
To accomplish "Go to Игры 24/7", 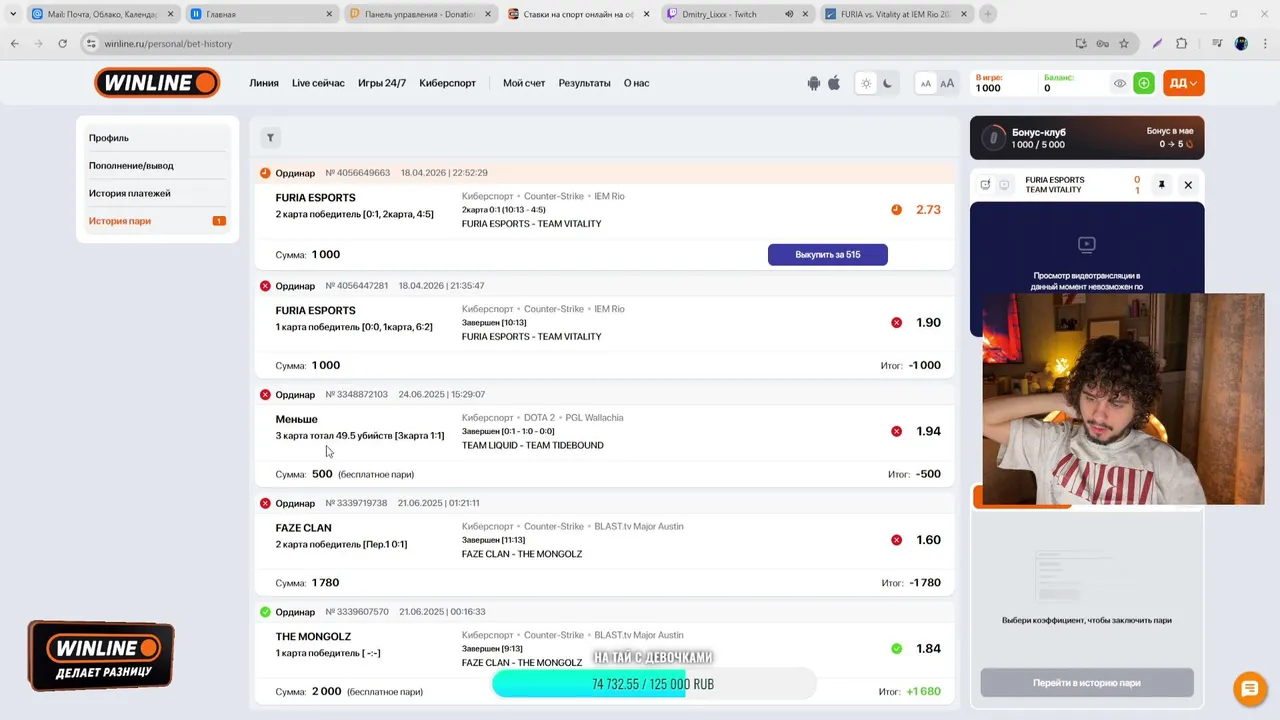I will coord(382,83).
